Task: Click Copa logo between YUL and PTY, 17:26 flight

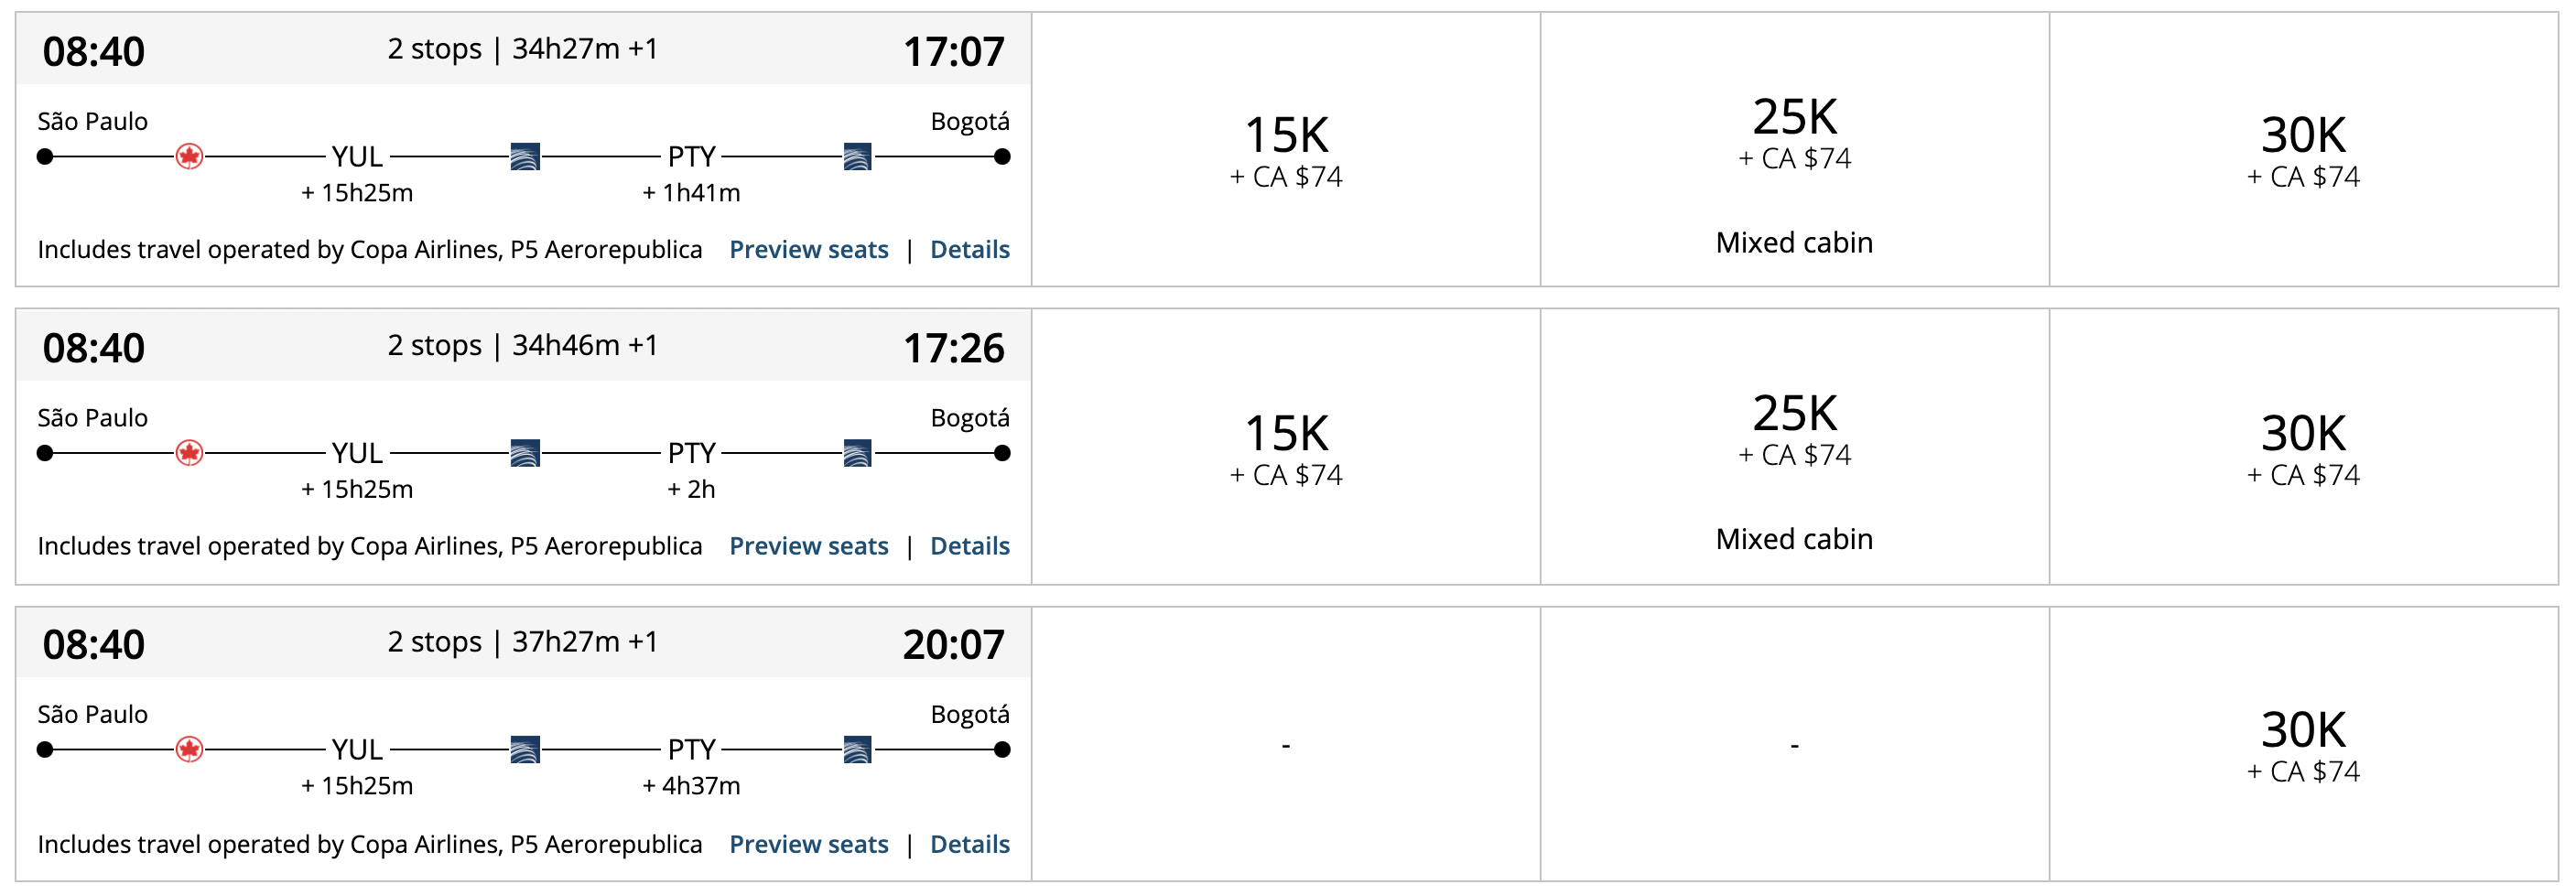Action: pyautogui.click(x=525, y=453)
